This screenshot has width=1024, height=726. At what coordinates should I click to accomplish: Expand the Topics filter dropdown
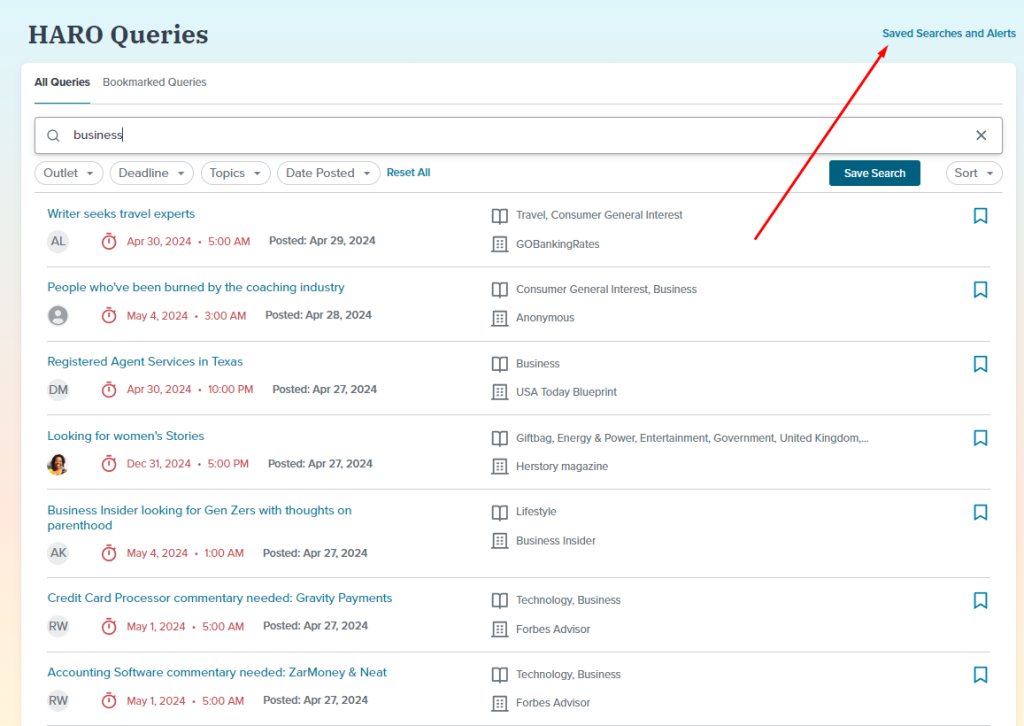point(235,173)
